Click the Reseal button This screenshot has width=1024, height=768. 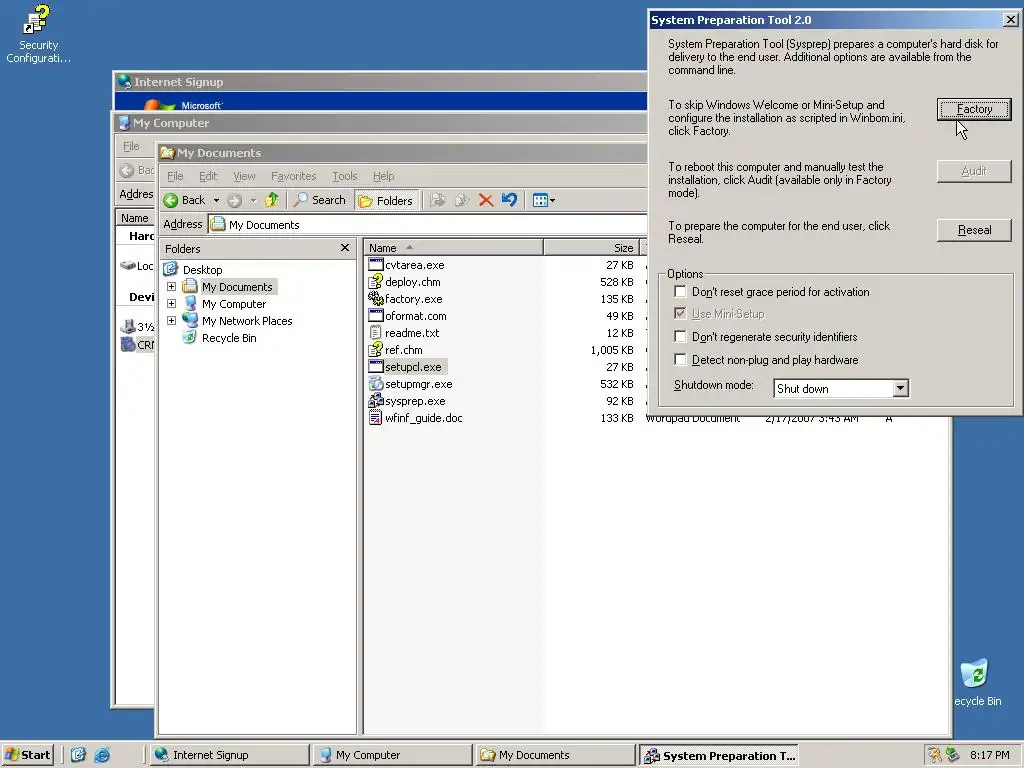click(974, 230)
